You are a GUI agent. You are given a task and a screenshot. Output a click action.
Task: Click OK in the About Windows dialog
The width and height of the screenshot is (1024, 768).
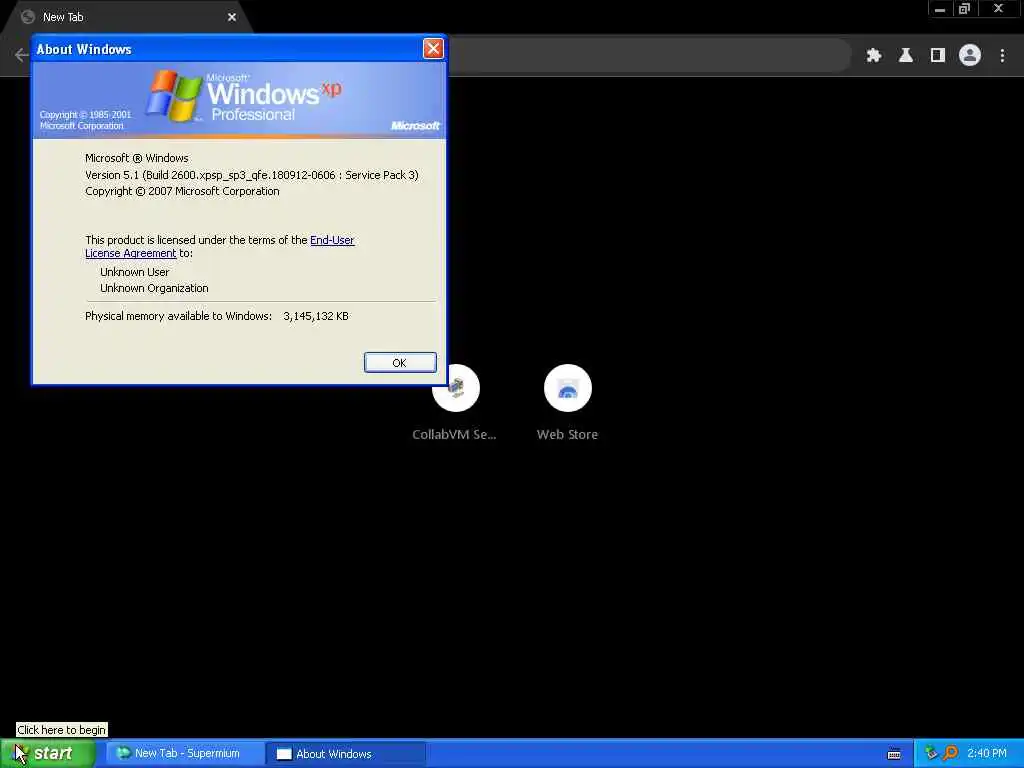(x=400, y=362)
